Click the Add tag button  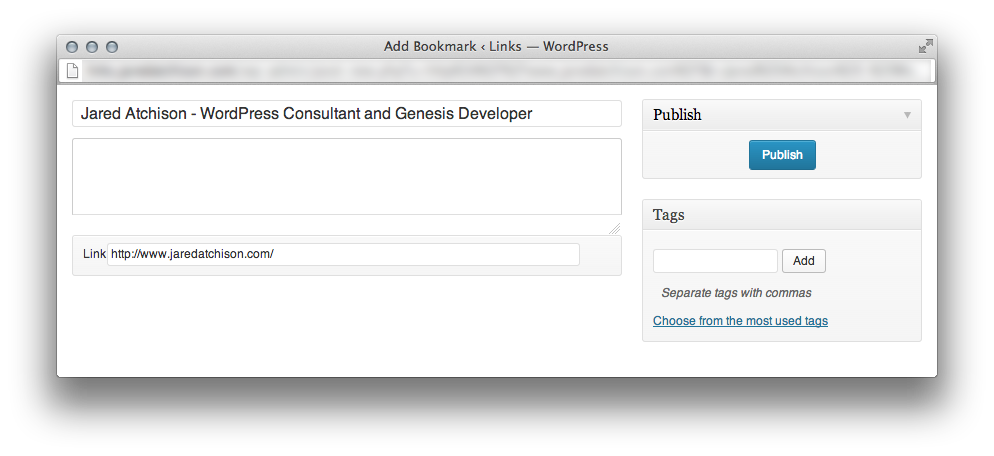(x=803, y=261)
